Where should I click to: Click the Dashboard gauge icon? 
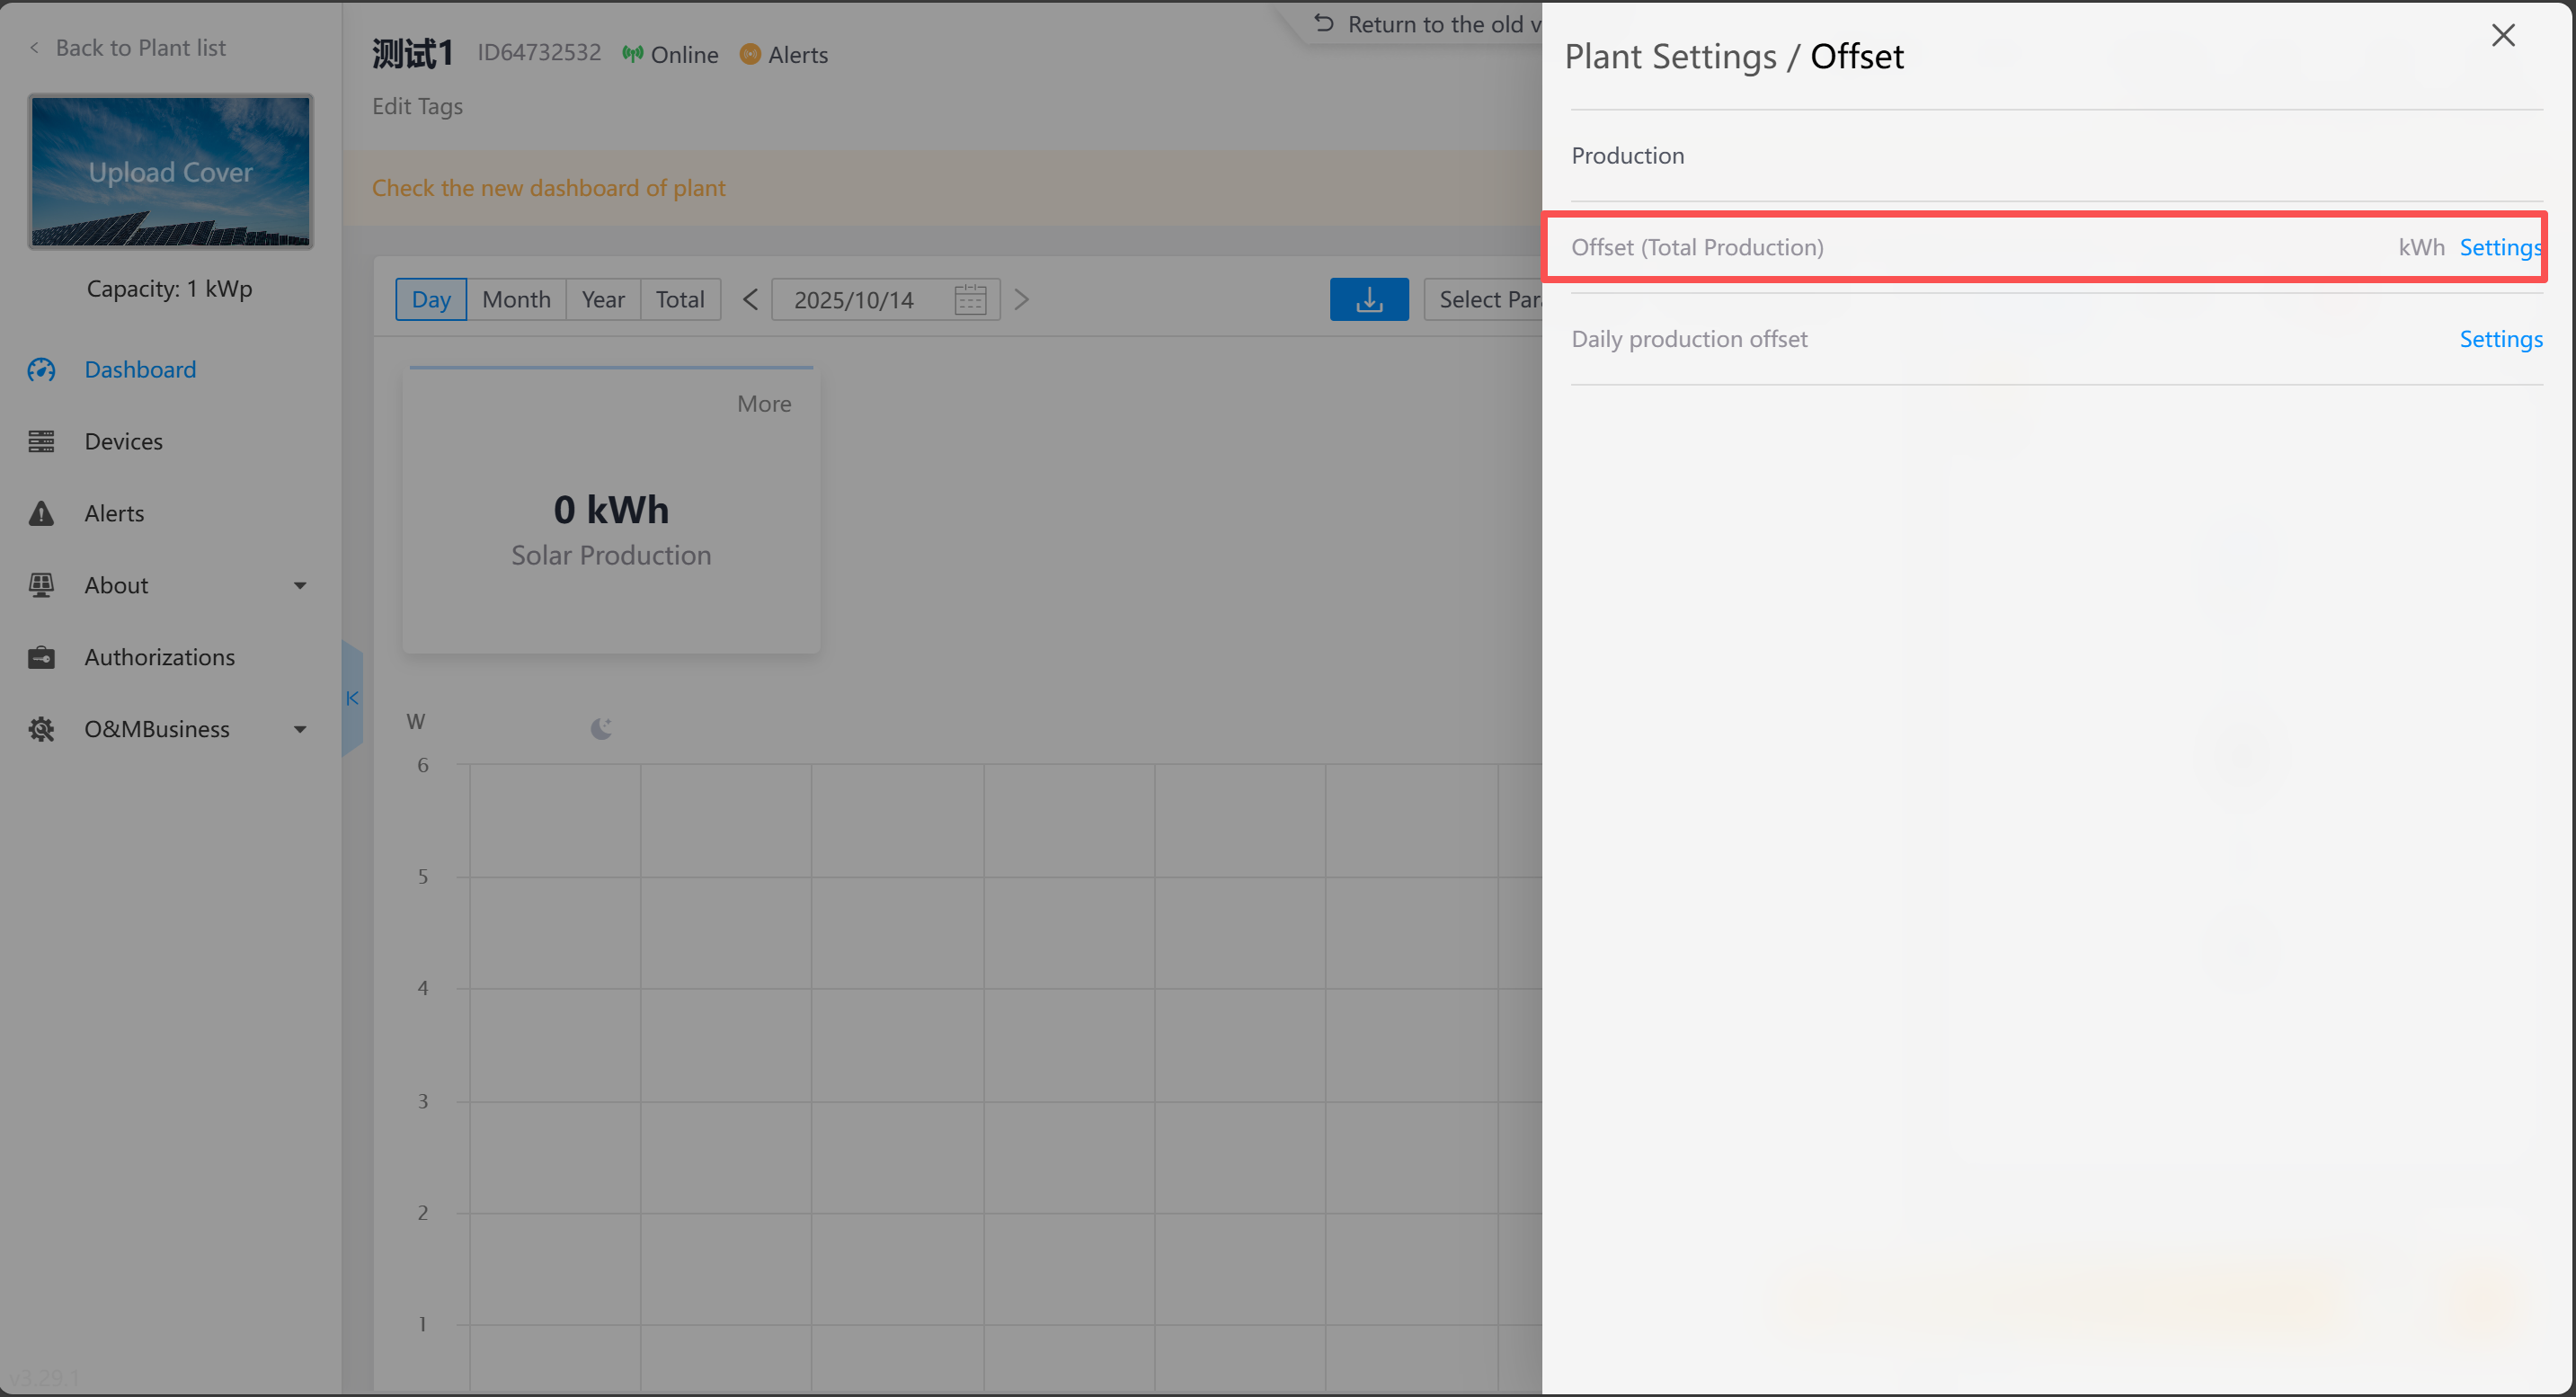[x=41, y=370]
